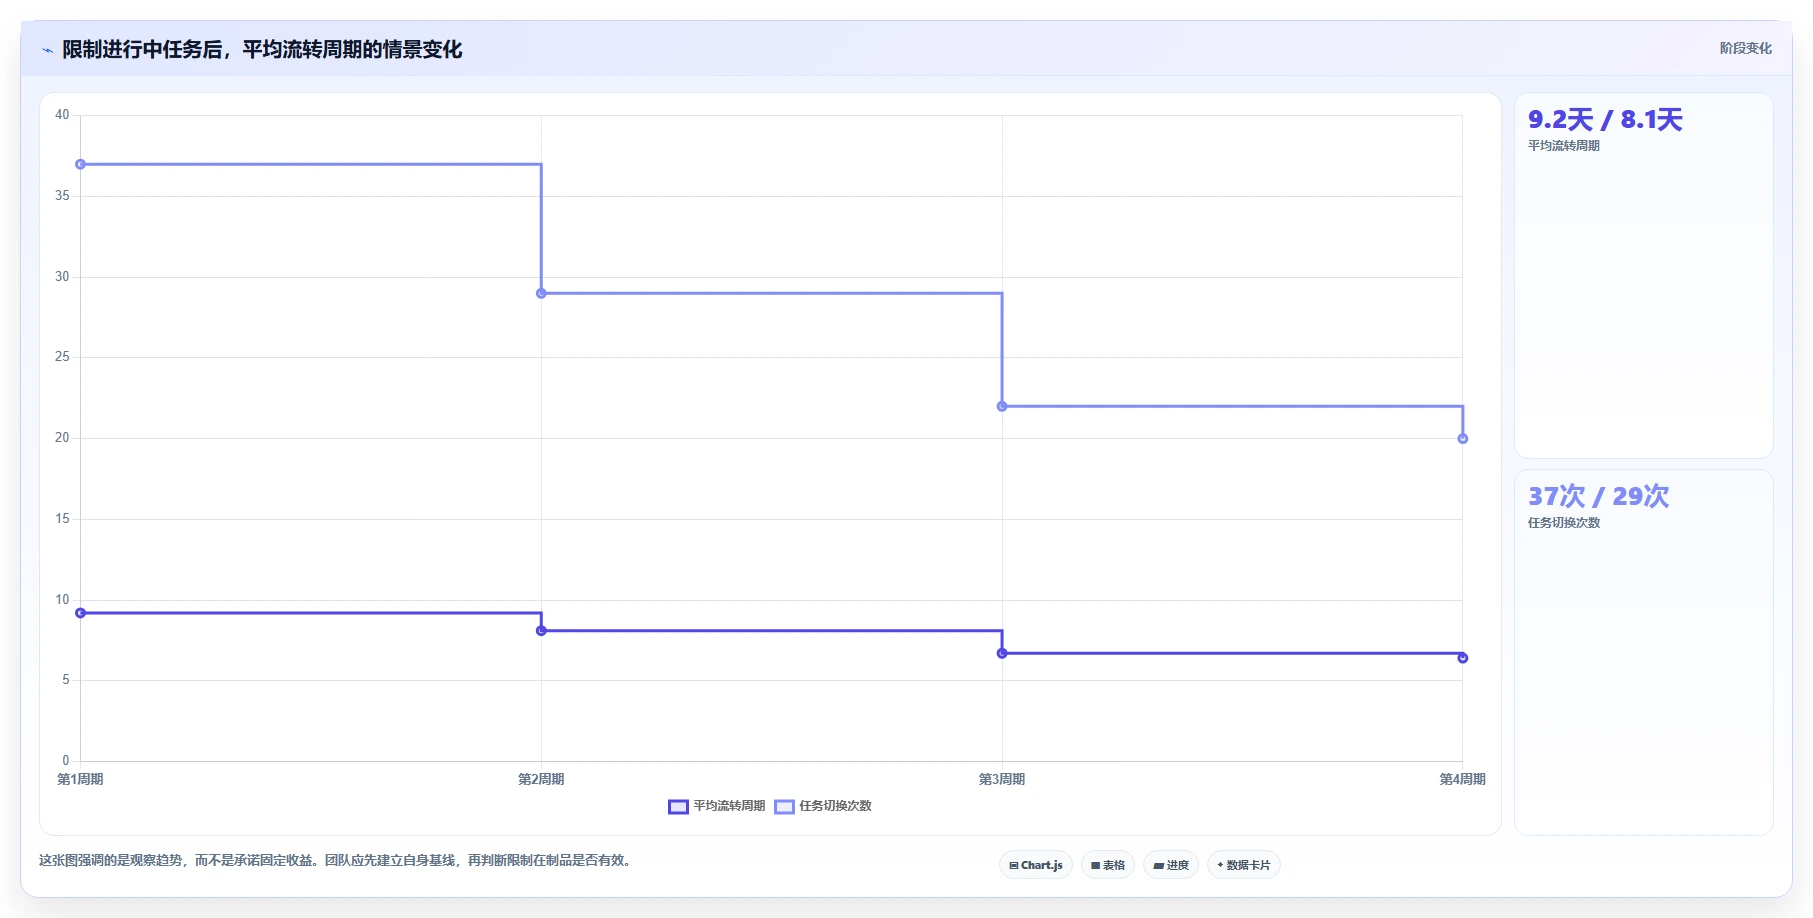Click the y-axis label 10
This screenshot has width=1813, height=918.
pos(62,600)
